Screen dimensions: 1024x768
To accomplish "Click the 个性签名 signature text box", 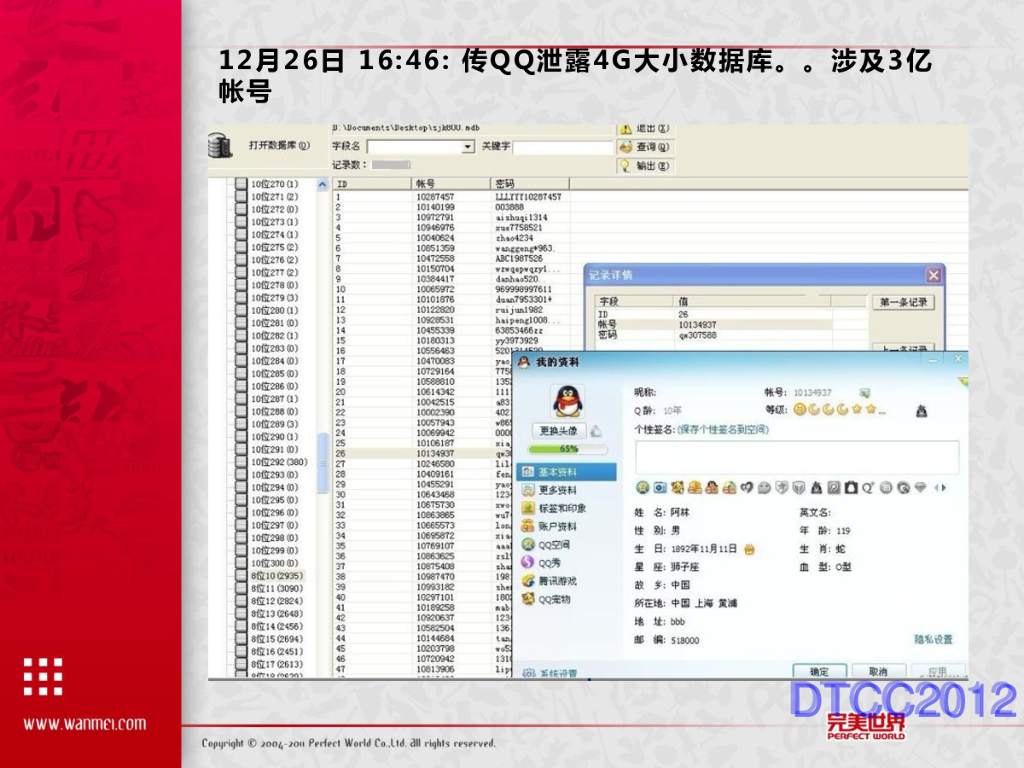I will click(x=797, y=457).
